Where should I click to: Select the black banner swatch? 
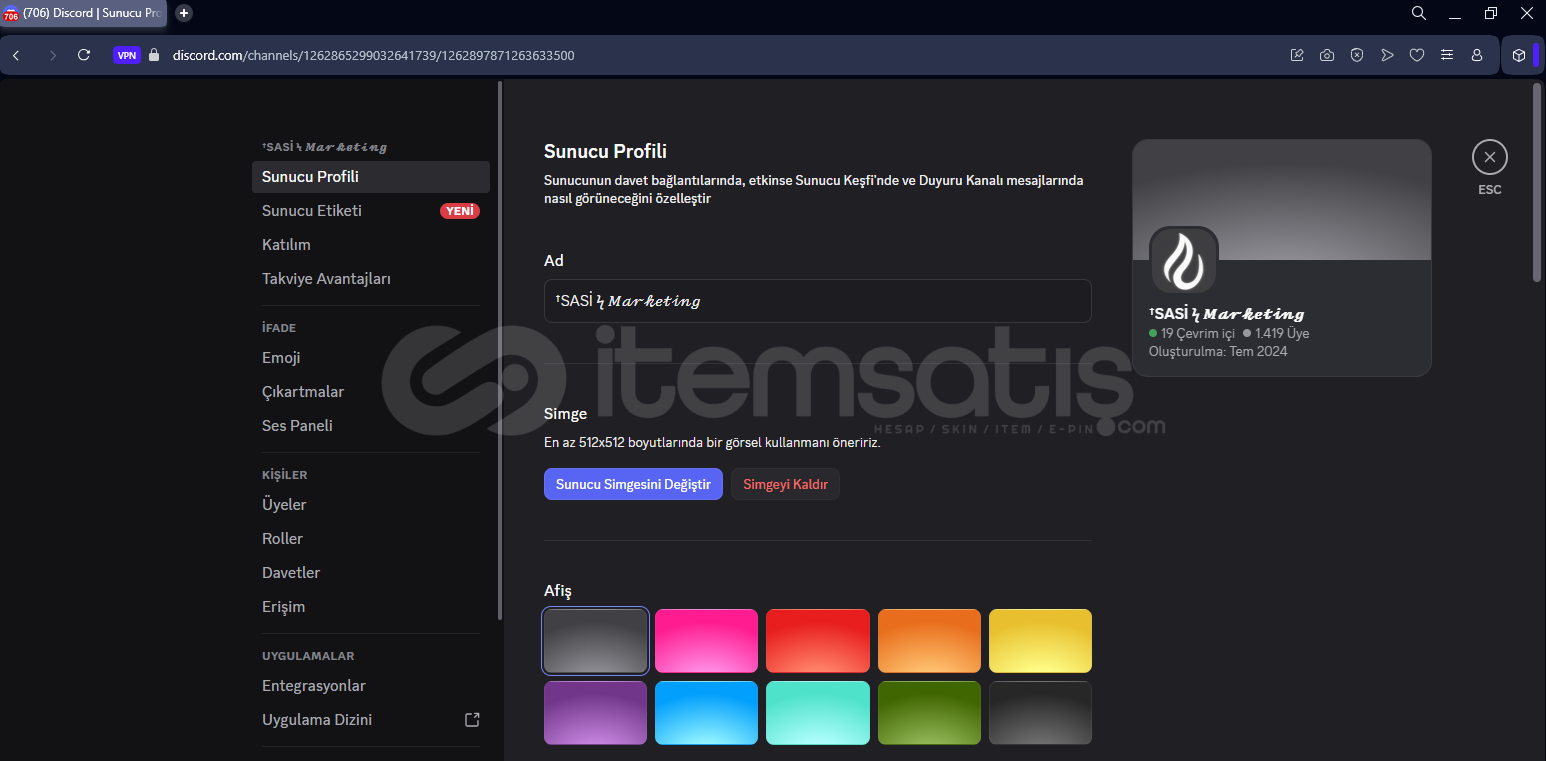(1040, 713)
